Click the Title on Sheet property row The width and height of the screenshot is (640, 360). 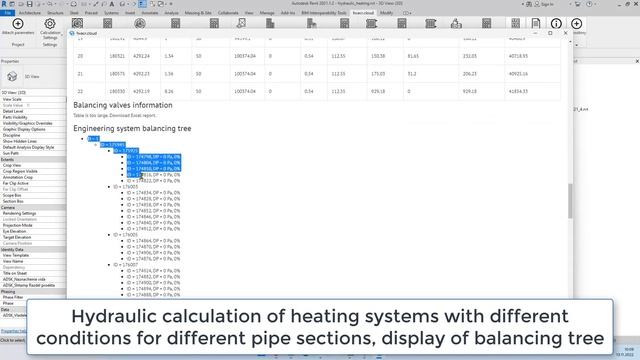33,273
